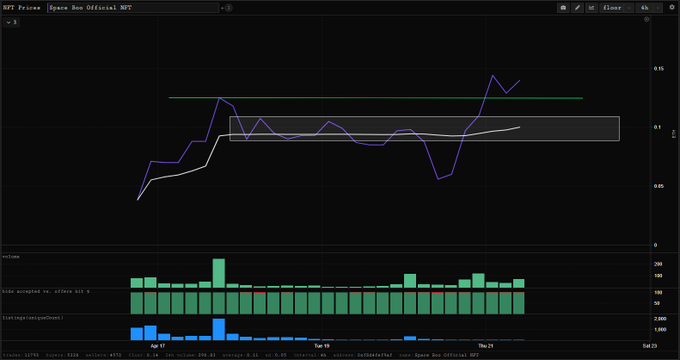This screenshot has height=360, width=680.
Task: Click the contract address in status bar
Action: click(x=363, y=355)
